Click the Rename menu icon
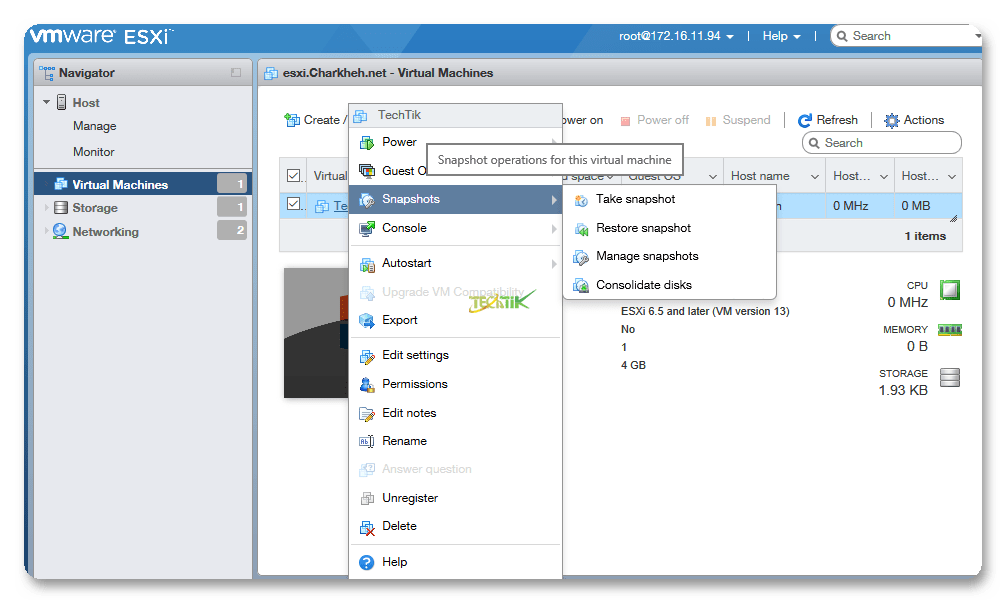The image size is (1006, 603). click(366, 441)
